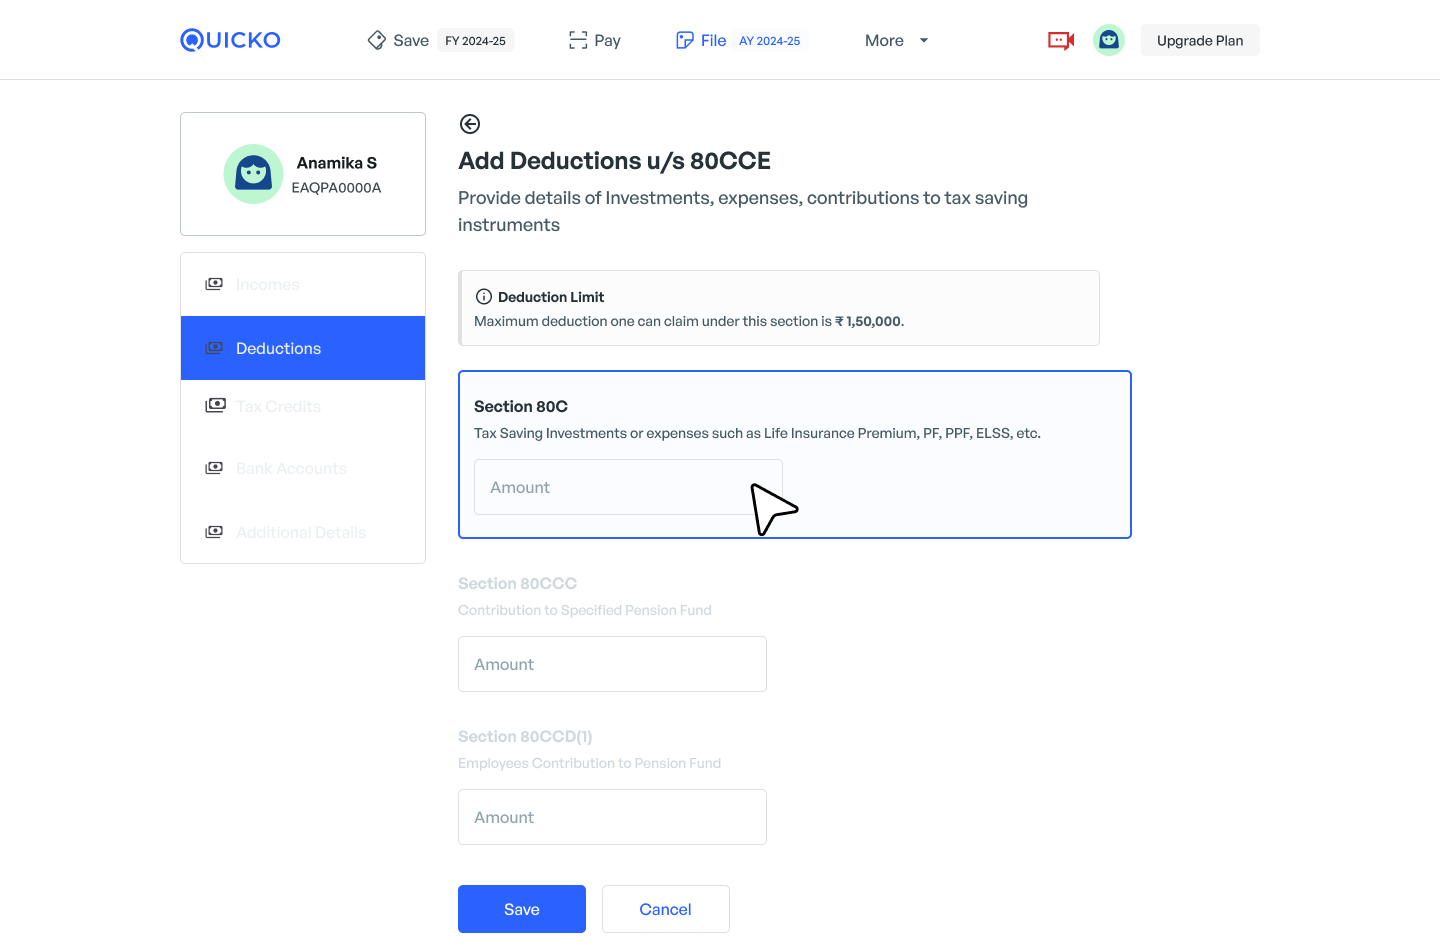The width and height of the screenshot is (1440, 952).
Task: Expand the More dropdown menu
Action: tap(896, 40)
